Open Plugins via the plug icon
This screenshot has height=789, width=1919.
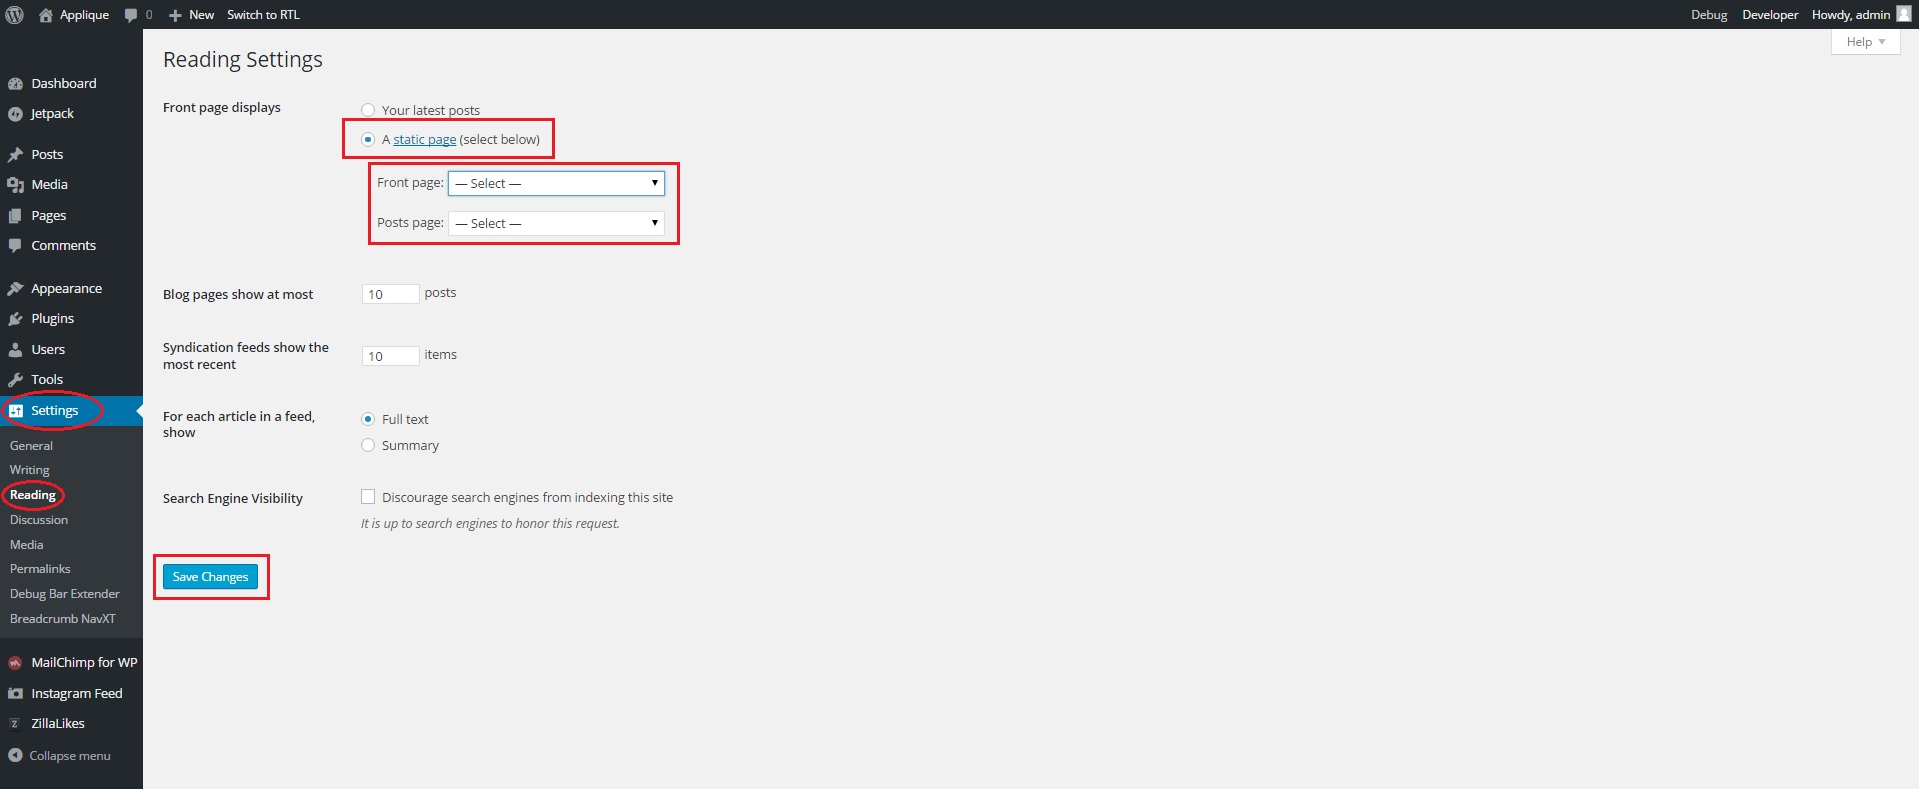point(15,319)
